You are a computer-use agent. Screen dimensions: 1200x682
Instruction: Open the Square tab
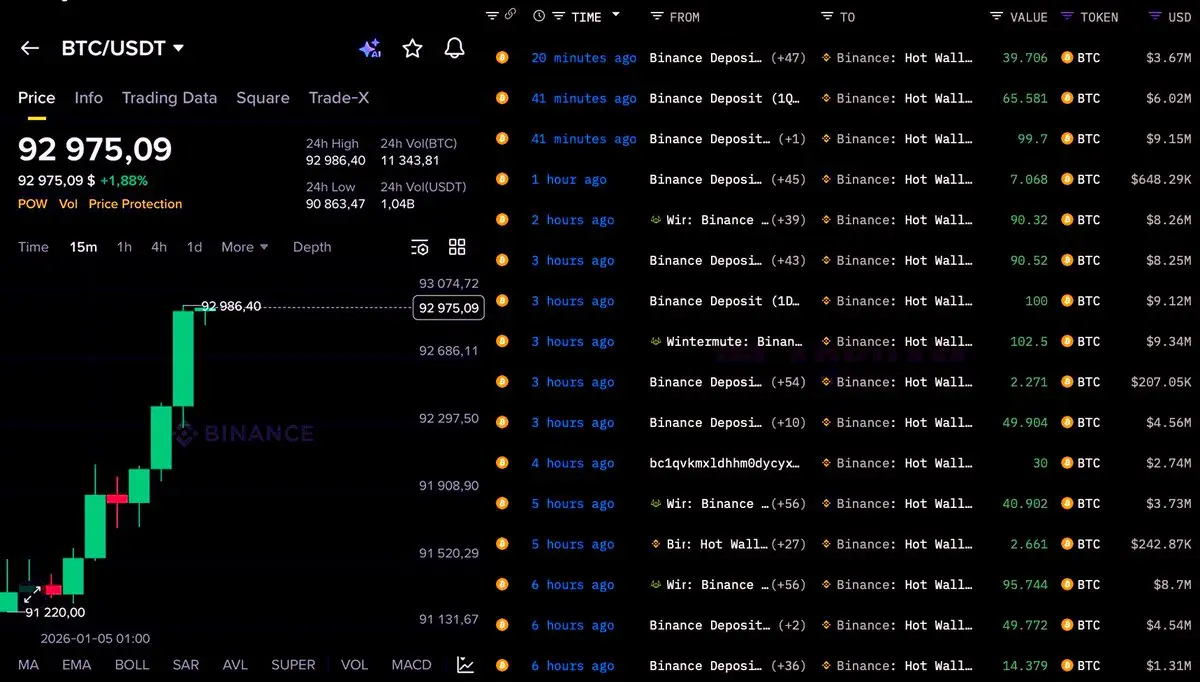tap(263, 98)
